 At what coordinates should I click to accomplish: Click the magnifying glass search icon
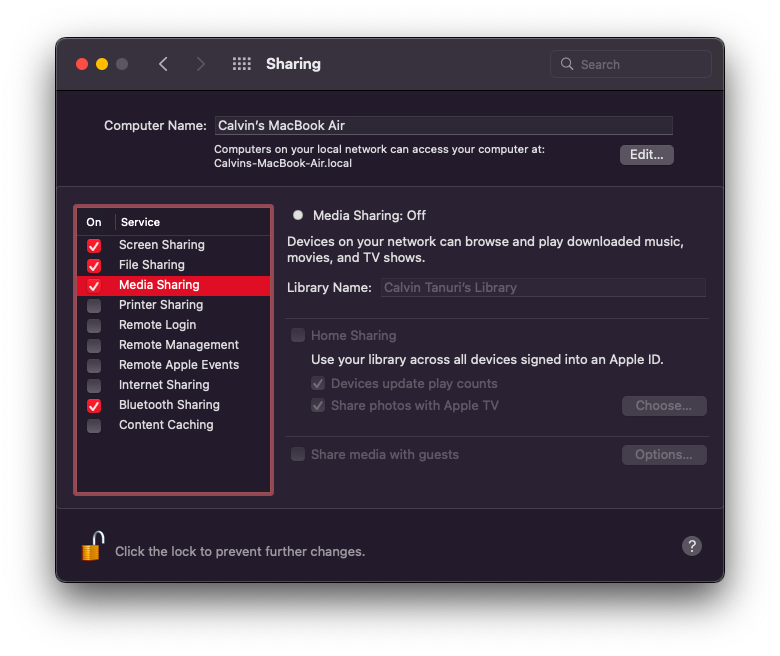tap(567, 64)
